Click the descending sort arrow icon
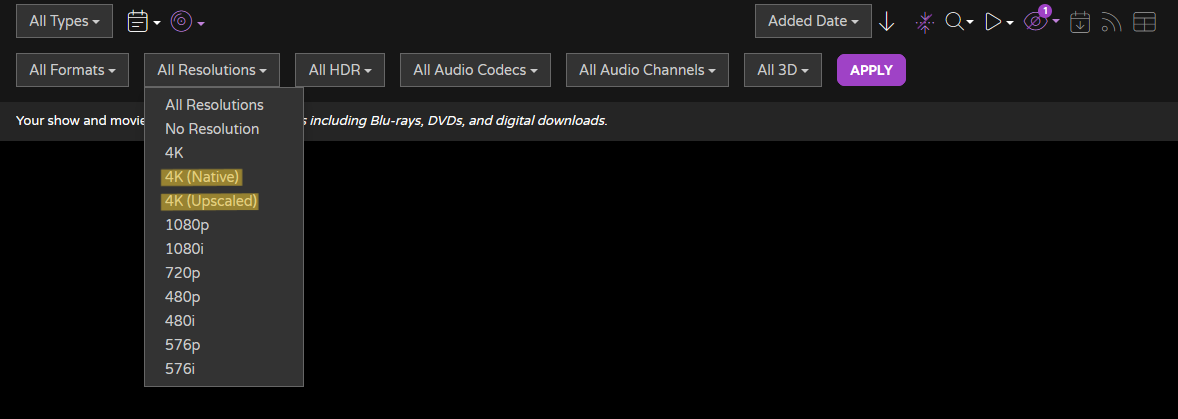1178x419 pixels. point(887,22)
